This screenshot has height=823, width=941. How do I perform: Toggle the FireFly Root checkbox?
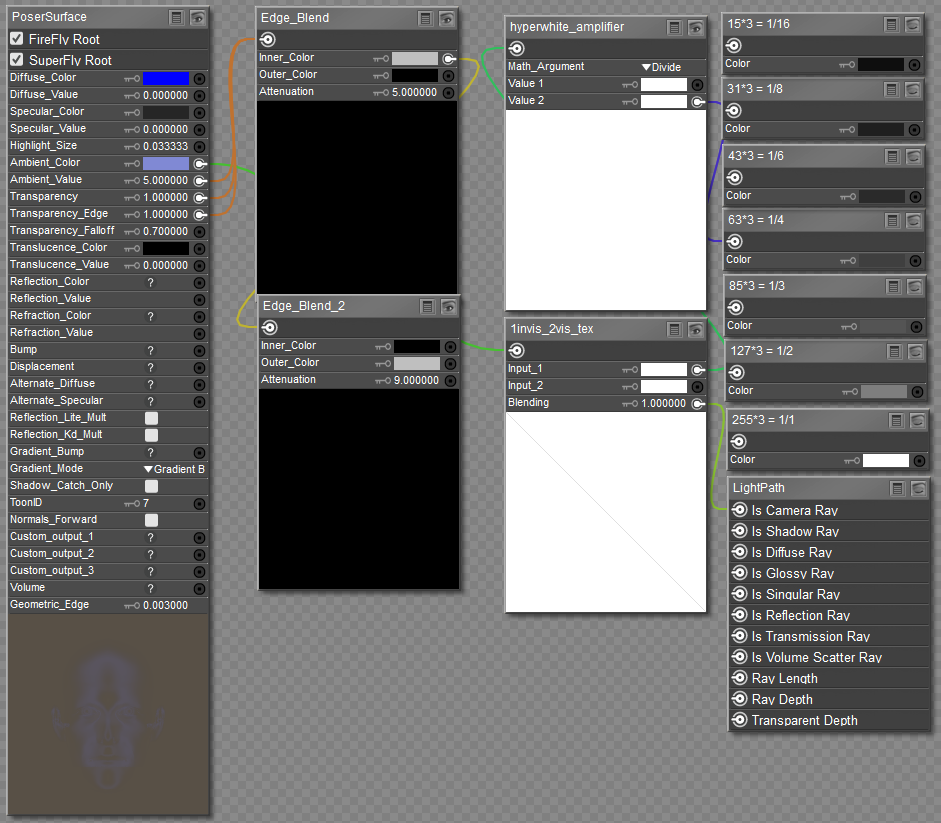[x=17, y=39]
